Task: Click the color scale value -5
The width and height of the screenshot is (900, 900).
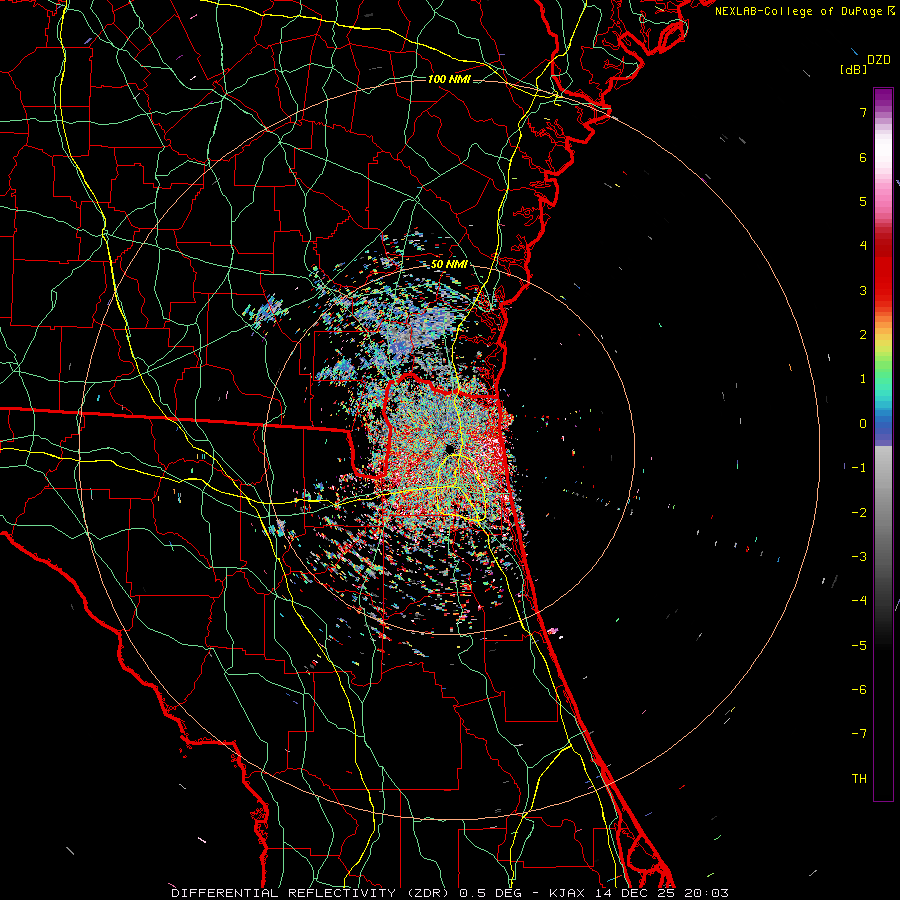Action: click(x=859, y=646)
